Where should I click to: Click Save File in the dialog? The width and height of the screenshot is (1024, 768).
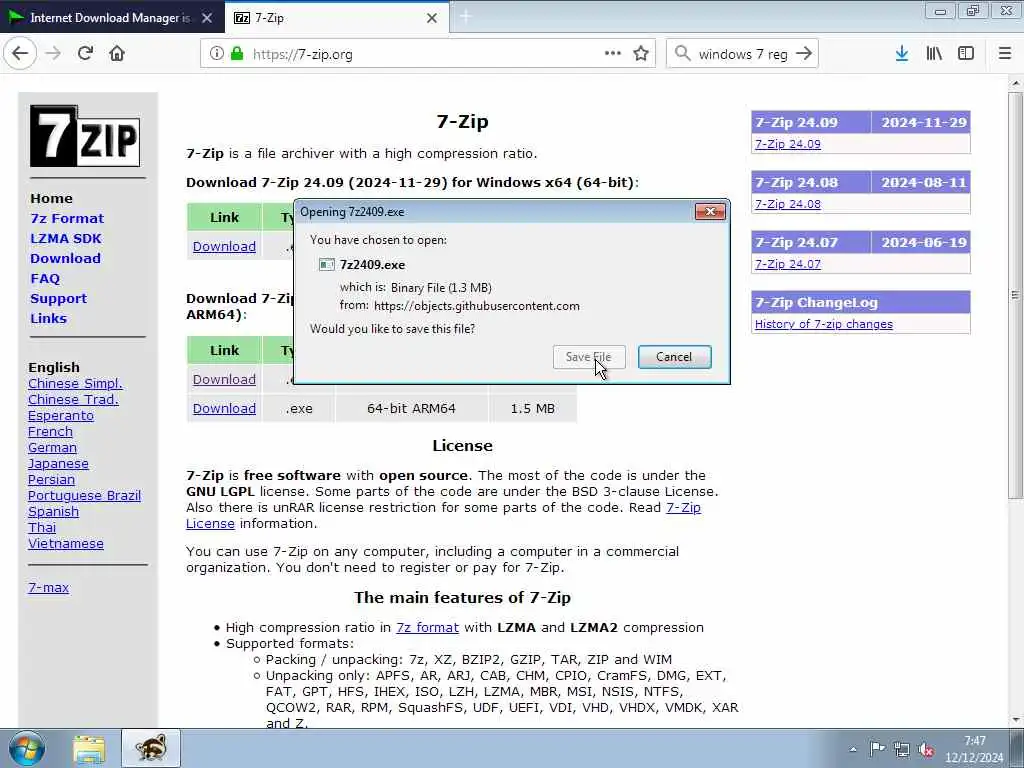(x=589, y=357)
